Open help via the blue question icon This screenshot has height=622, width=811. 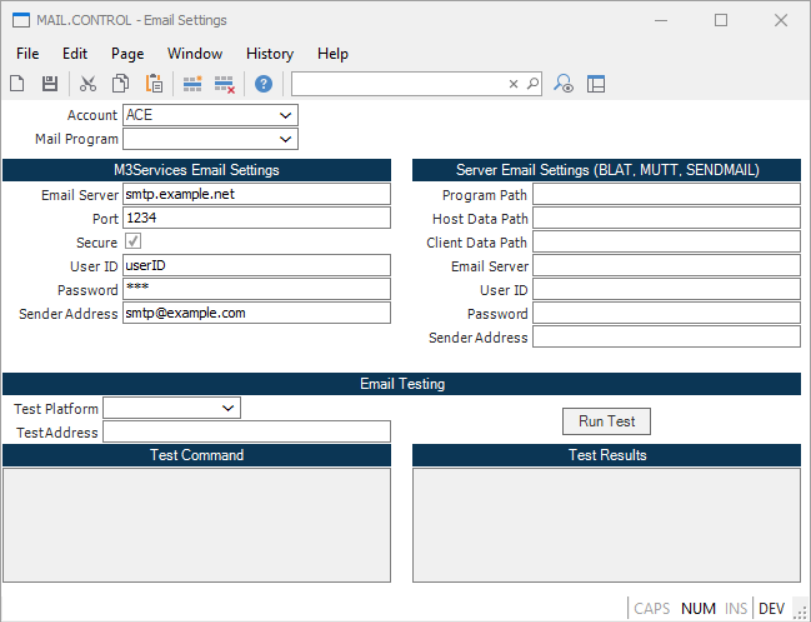(x=262, y=83)
